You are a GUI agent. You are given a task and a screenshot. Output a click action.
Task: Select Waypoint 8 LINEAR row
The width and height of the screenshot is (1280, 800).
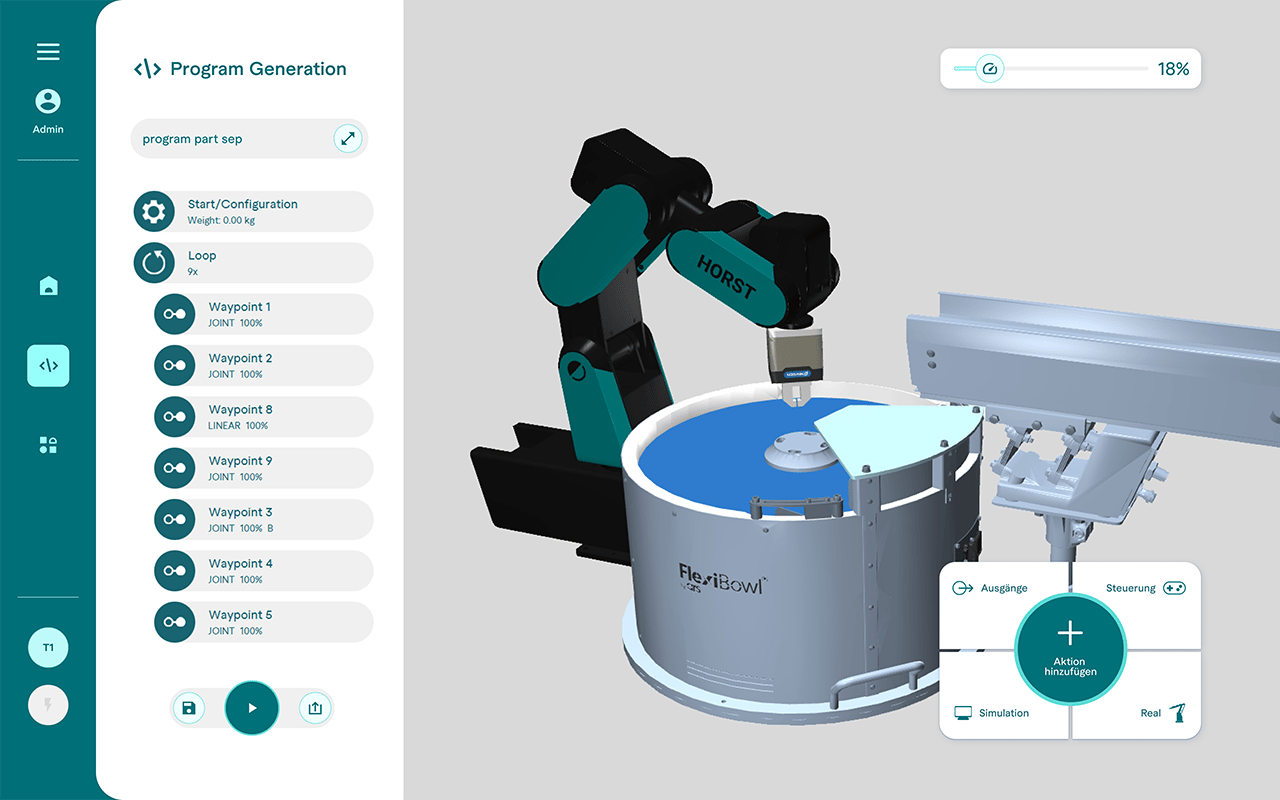264,417
